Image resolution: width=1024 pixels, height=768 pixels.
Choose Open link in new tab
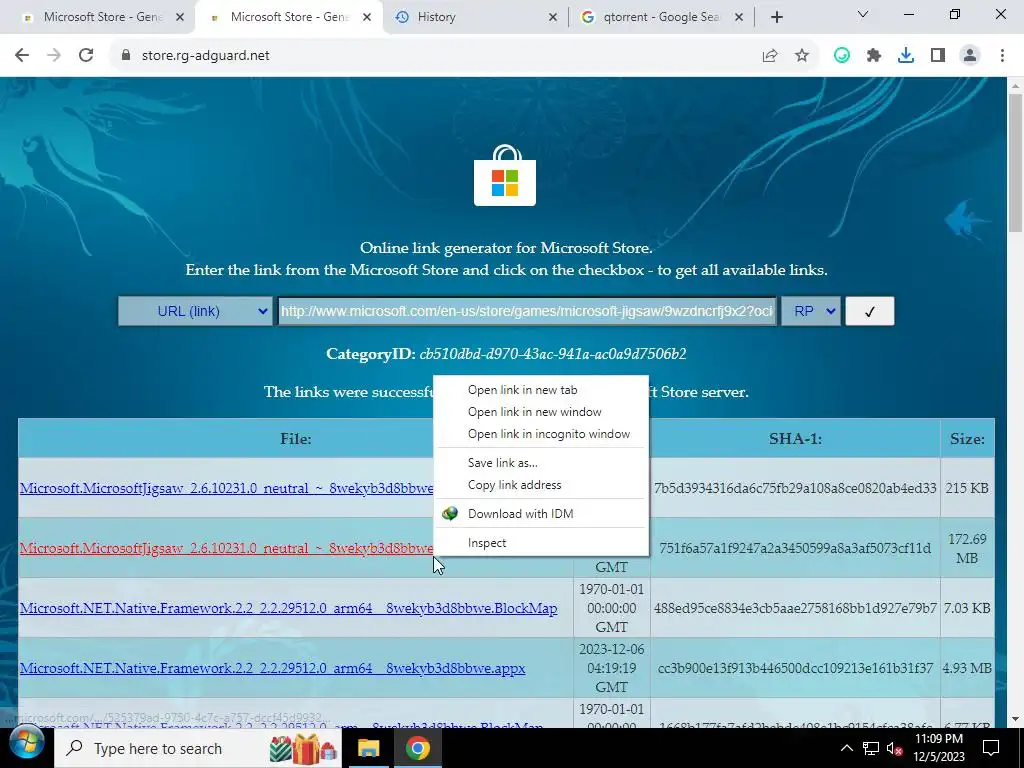point(541,390)
